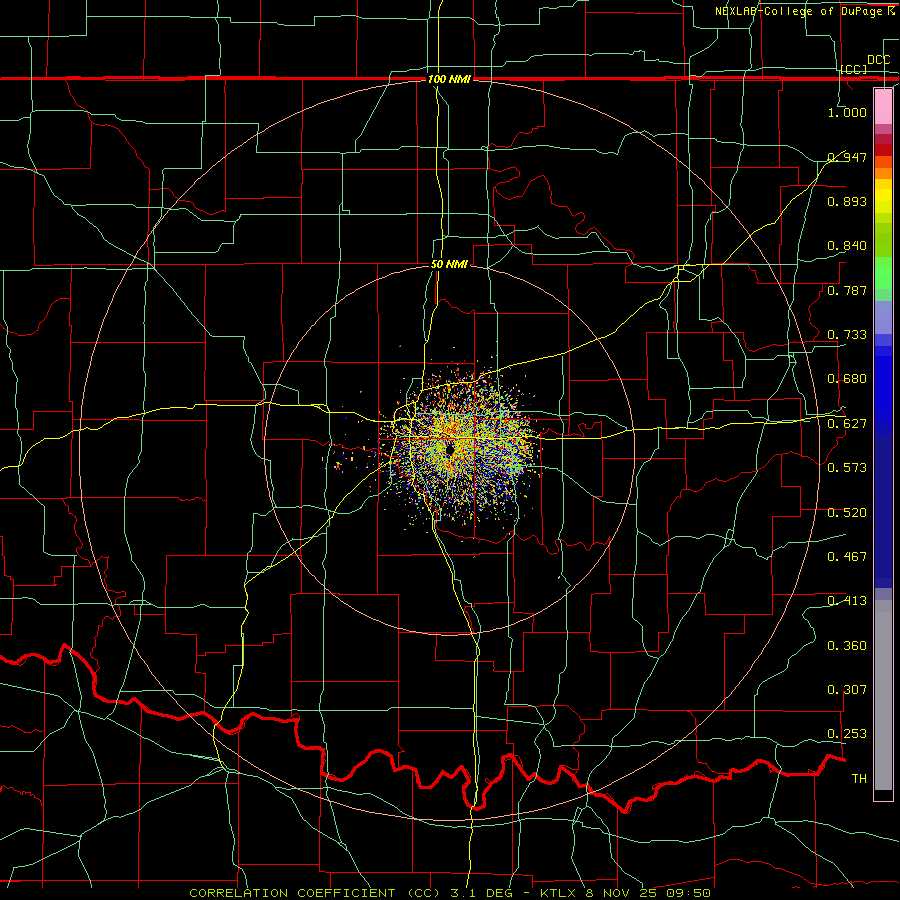Click the 0.680 color scale value
The height and width of the screenshot is (900, 900).
click(x=847, y=379)
